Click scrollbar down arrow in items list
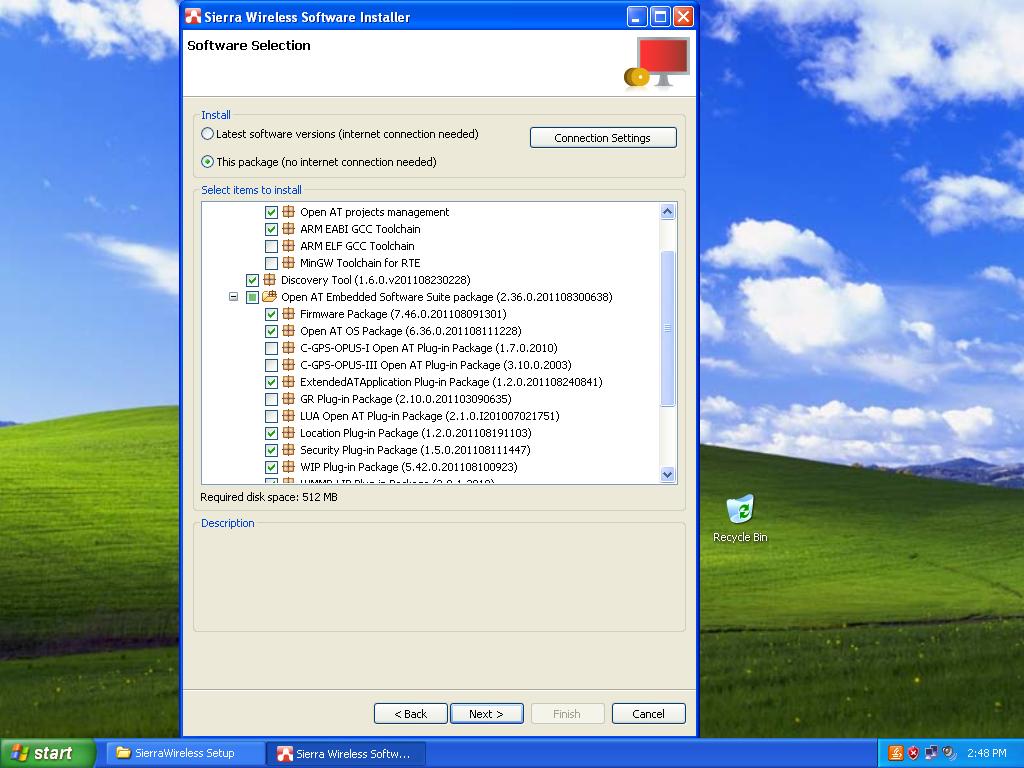The height and width of the screenshot is (768, 1024). tap(667, 475)
